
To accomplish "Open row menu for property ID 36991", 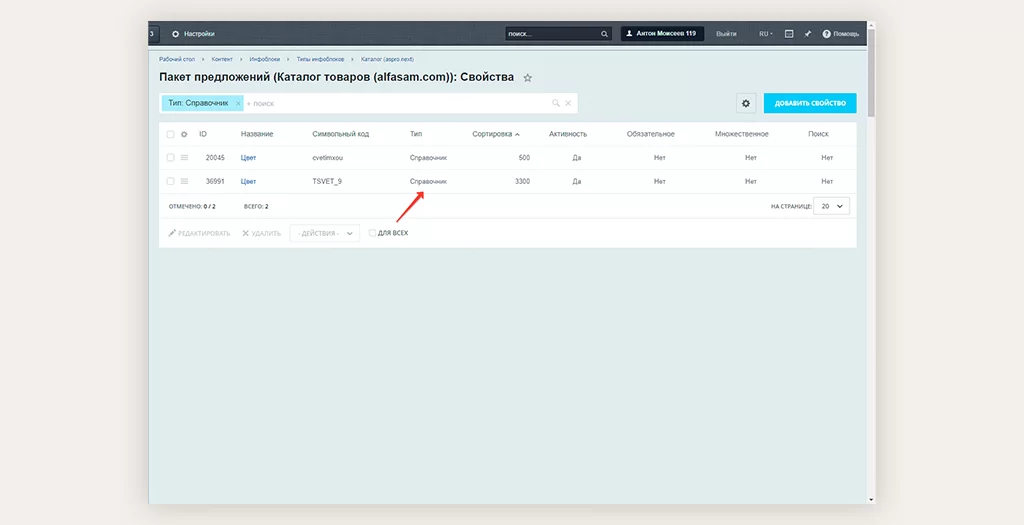I will (184, 181).
